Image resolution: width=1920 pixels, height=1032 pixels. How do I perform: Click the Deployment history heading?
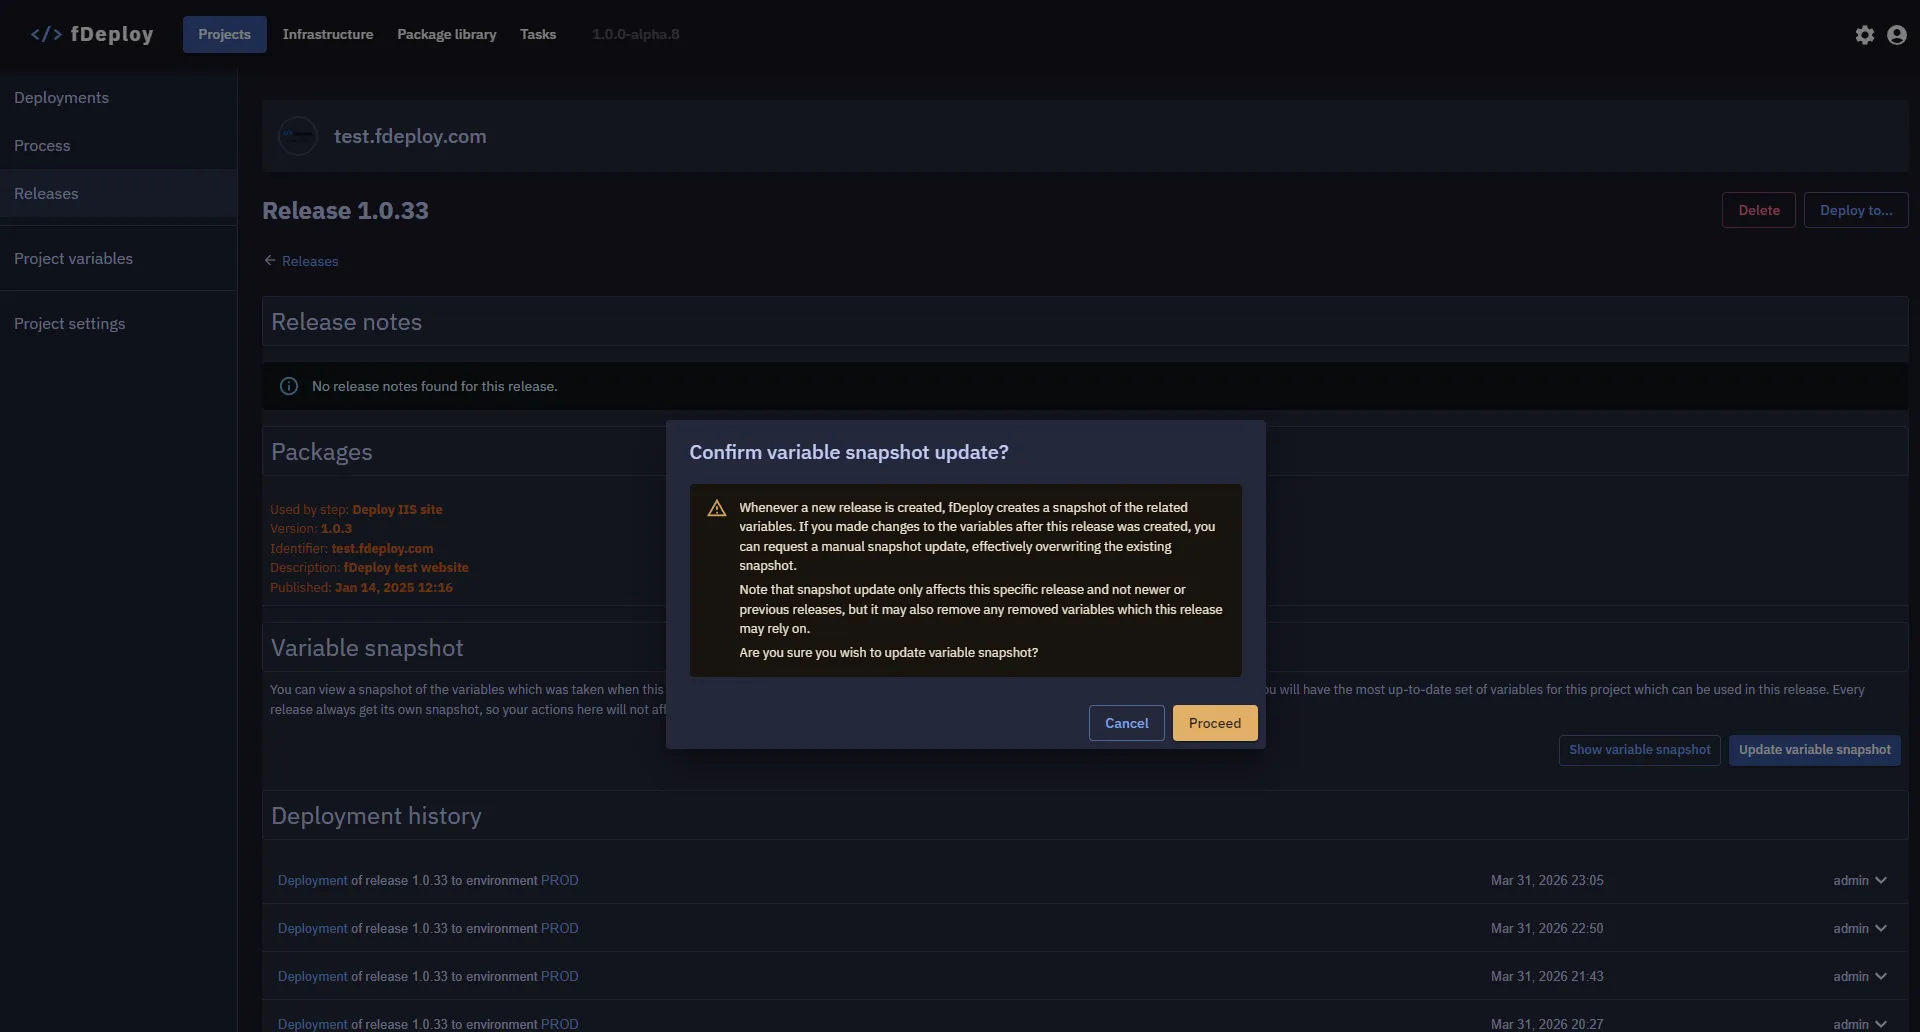376,817
